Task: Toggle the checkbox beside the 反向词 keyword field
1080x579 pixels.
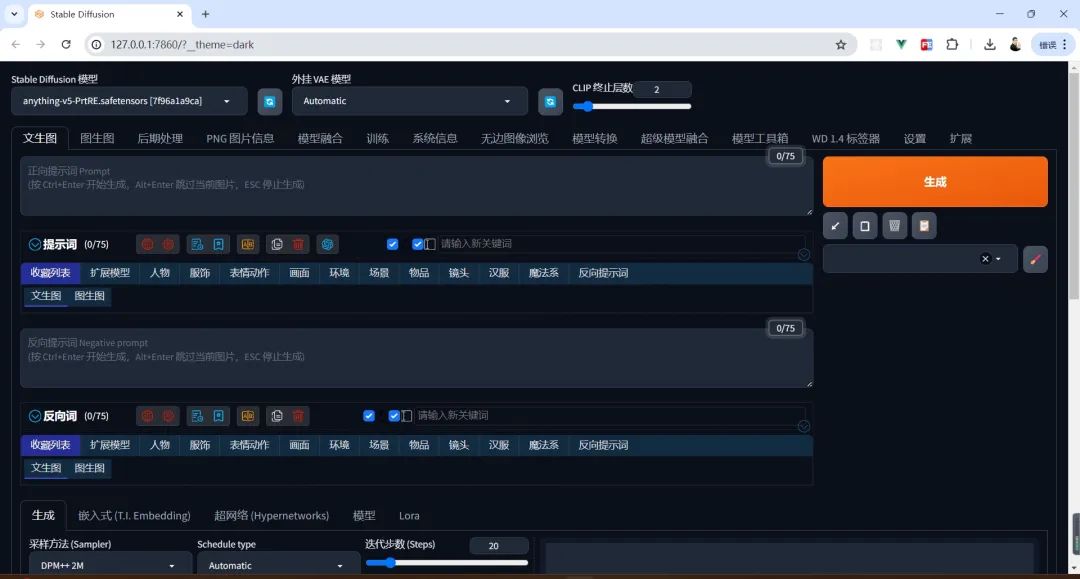Action: click(394, 416)
